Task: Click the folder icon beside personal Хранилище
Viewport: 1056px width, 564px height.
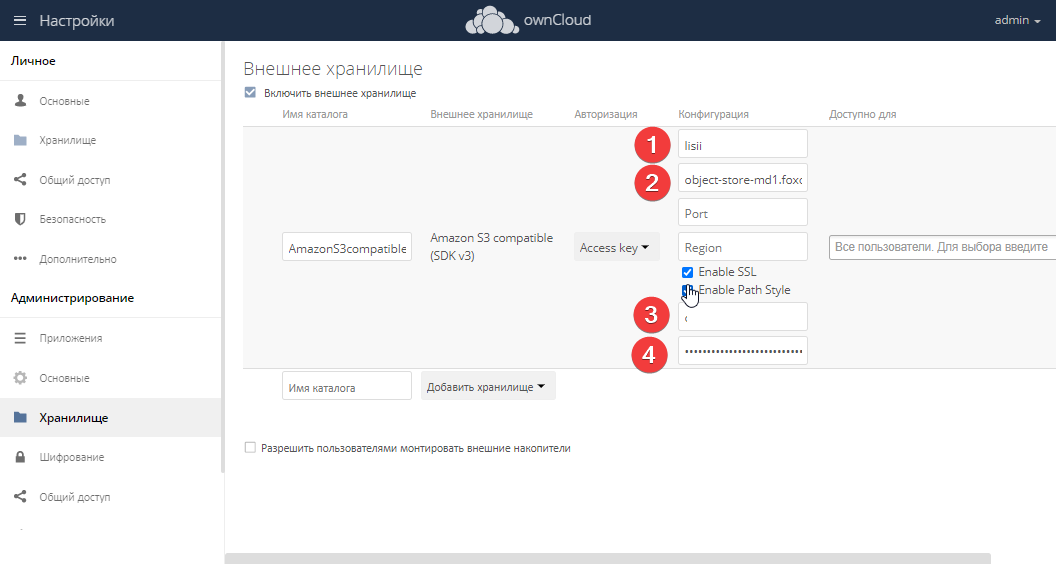Action: coord(20,140)
